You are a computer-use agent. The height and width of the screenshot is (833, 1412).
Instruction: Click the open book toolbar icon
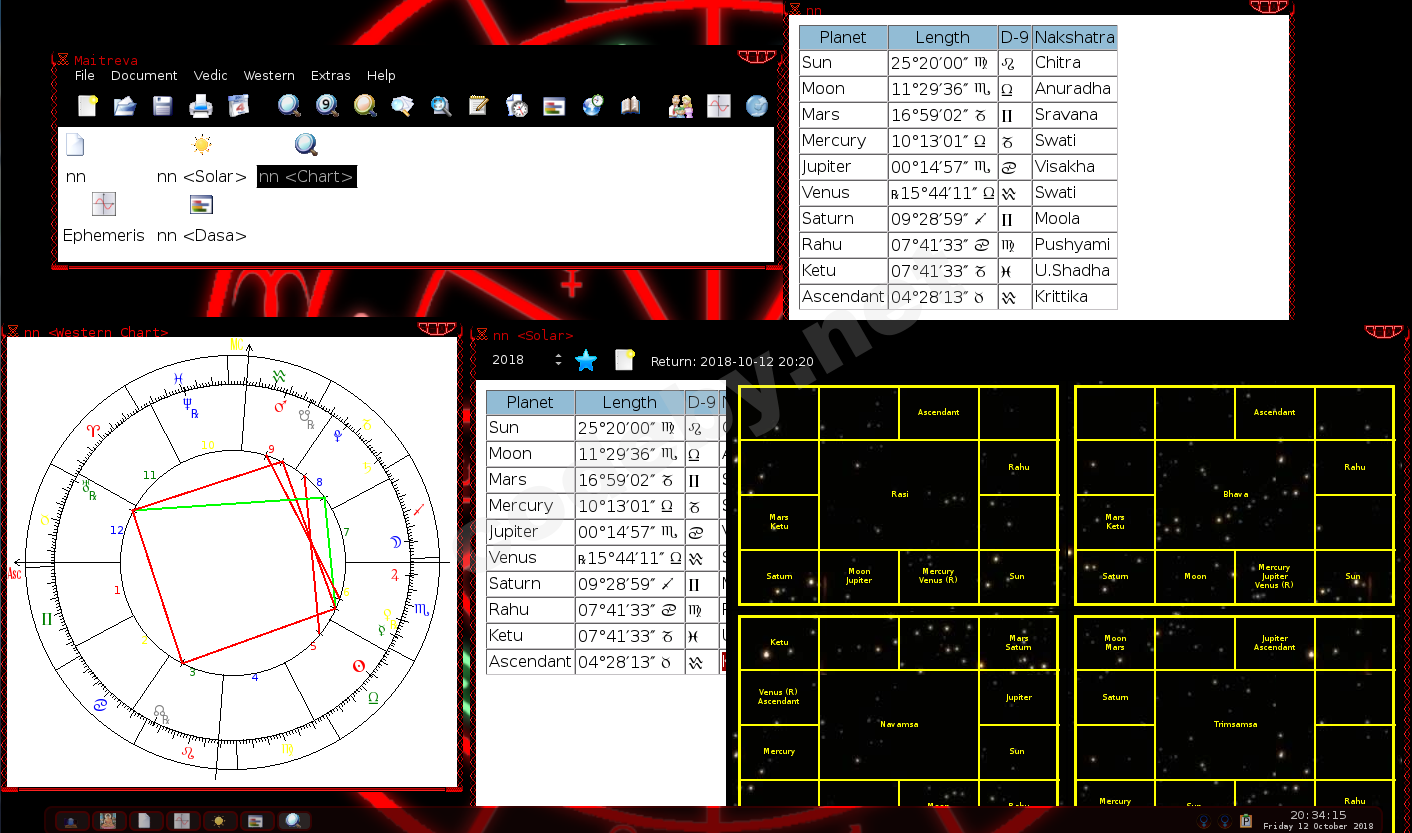(630, 106)
